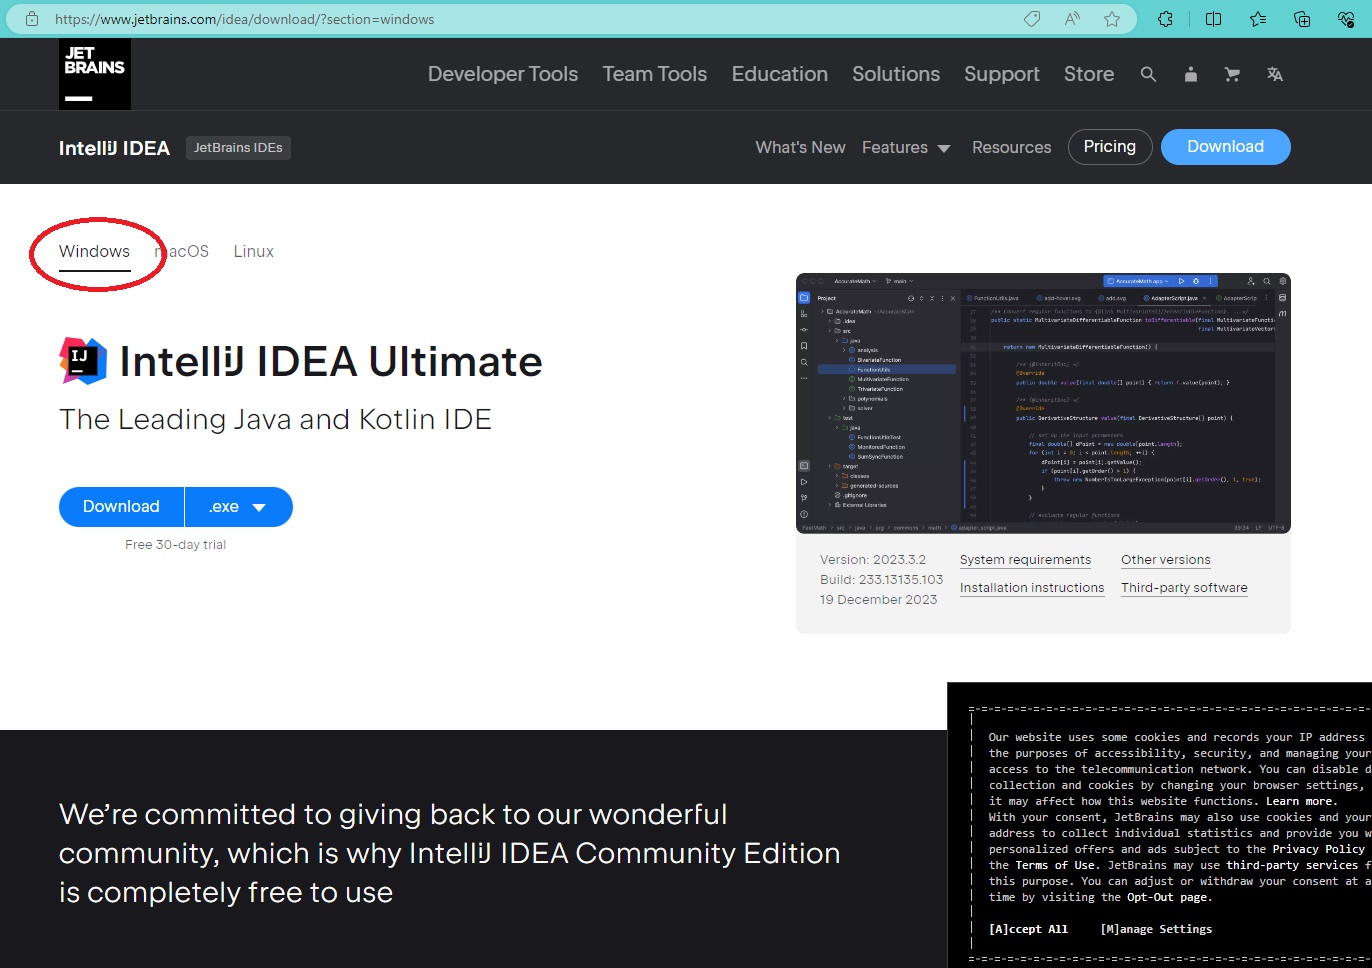The width and height of the screenshot is (1372, 968).
Task: Open the browser favorites list icon
Action: (x=1258, y=19)
